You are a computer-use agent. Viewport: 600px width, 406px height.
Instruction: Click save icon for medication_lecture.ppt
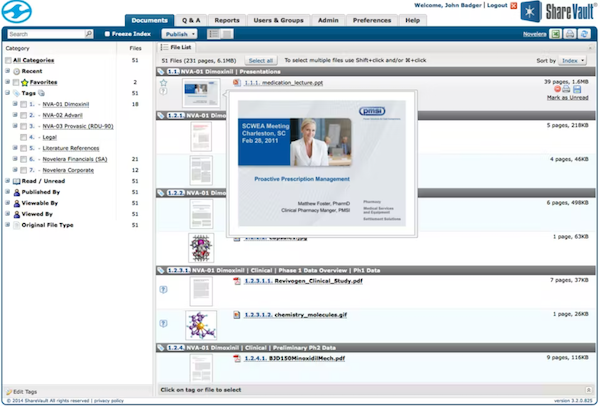coord(577,89)
